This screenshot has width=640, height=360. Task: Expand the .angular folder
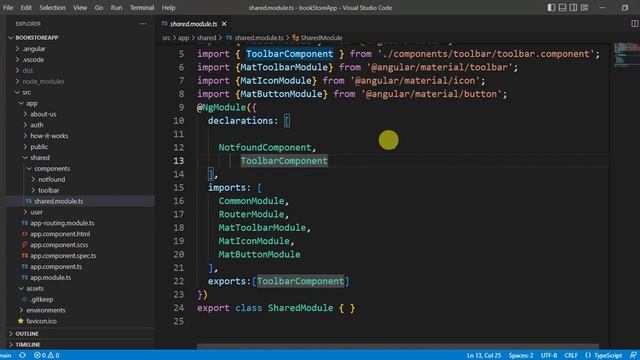click(x=34, y=49)
